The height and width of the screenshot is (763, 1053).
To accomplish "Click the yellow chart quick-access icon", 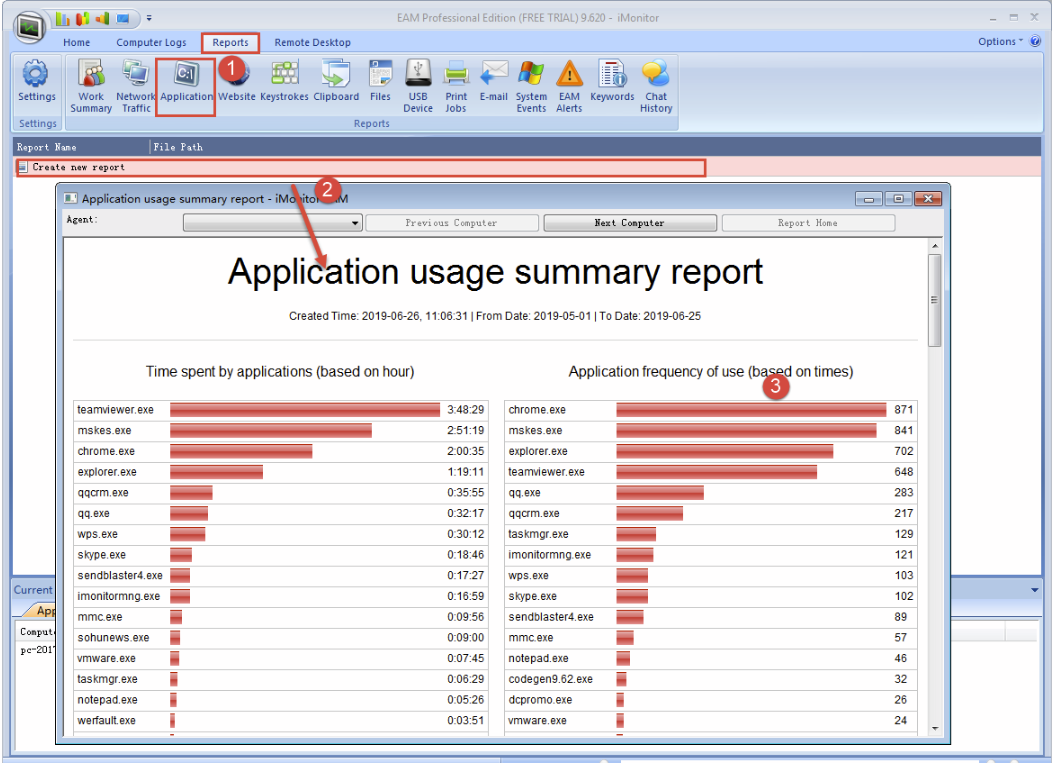I will tap(102, 18).
